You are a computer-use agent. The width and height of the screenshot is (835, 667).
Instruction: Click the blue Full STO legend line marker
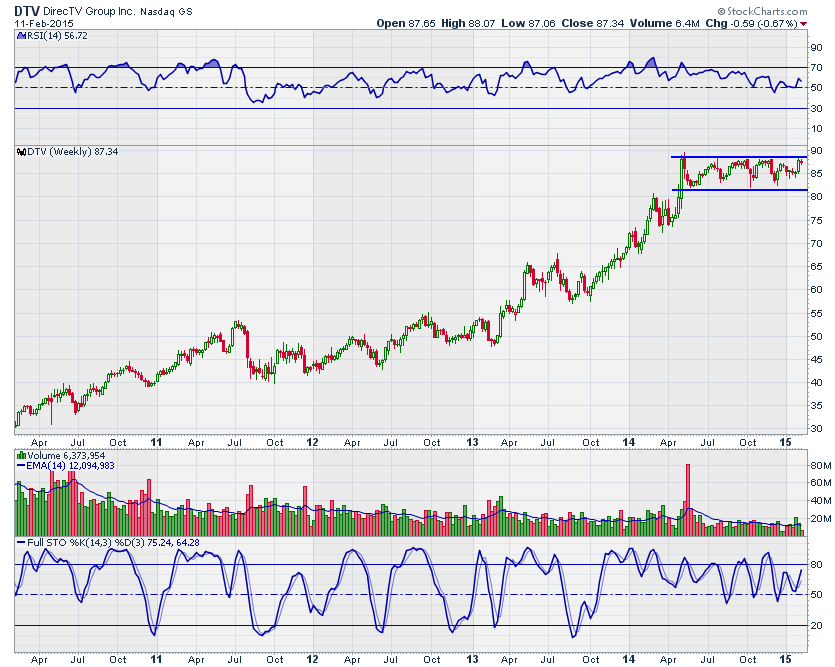(21, 542)
